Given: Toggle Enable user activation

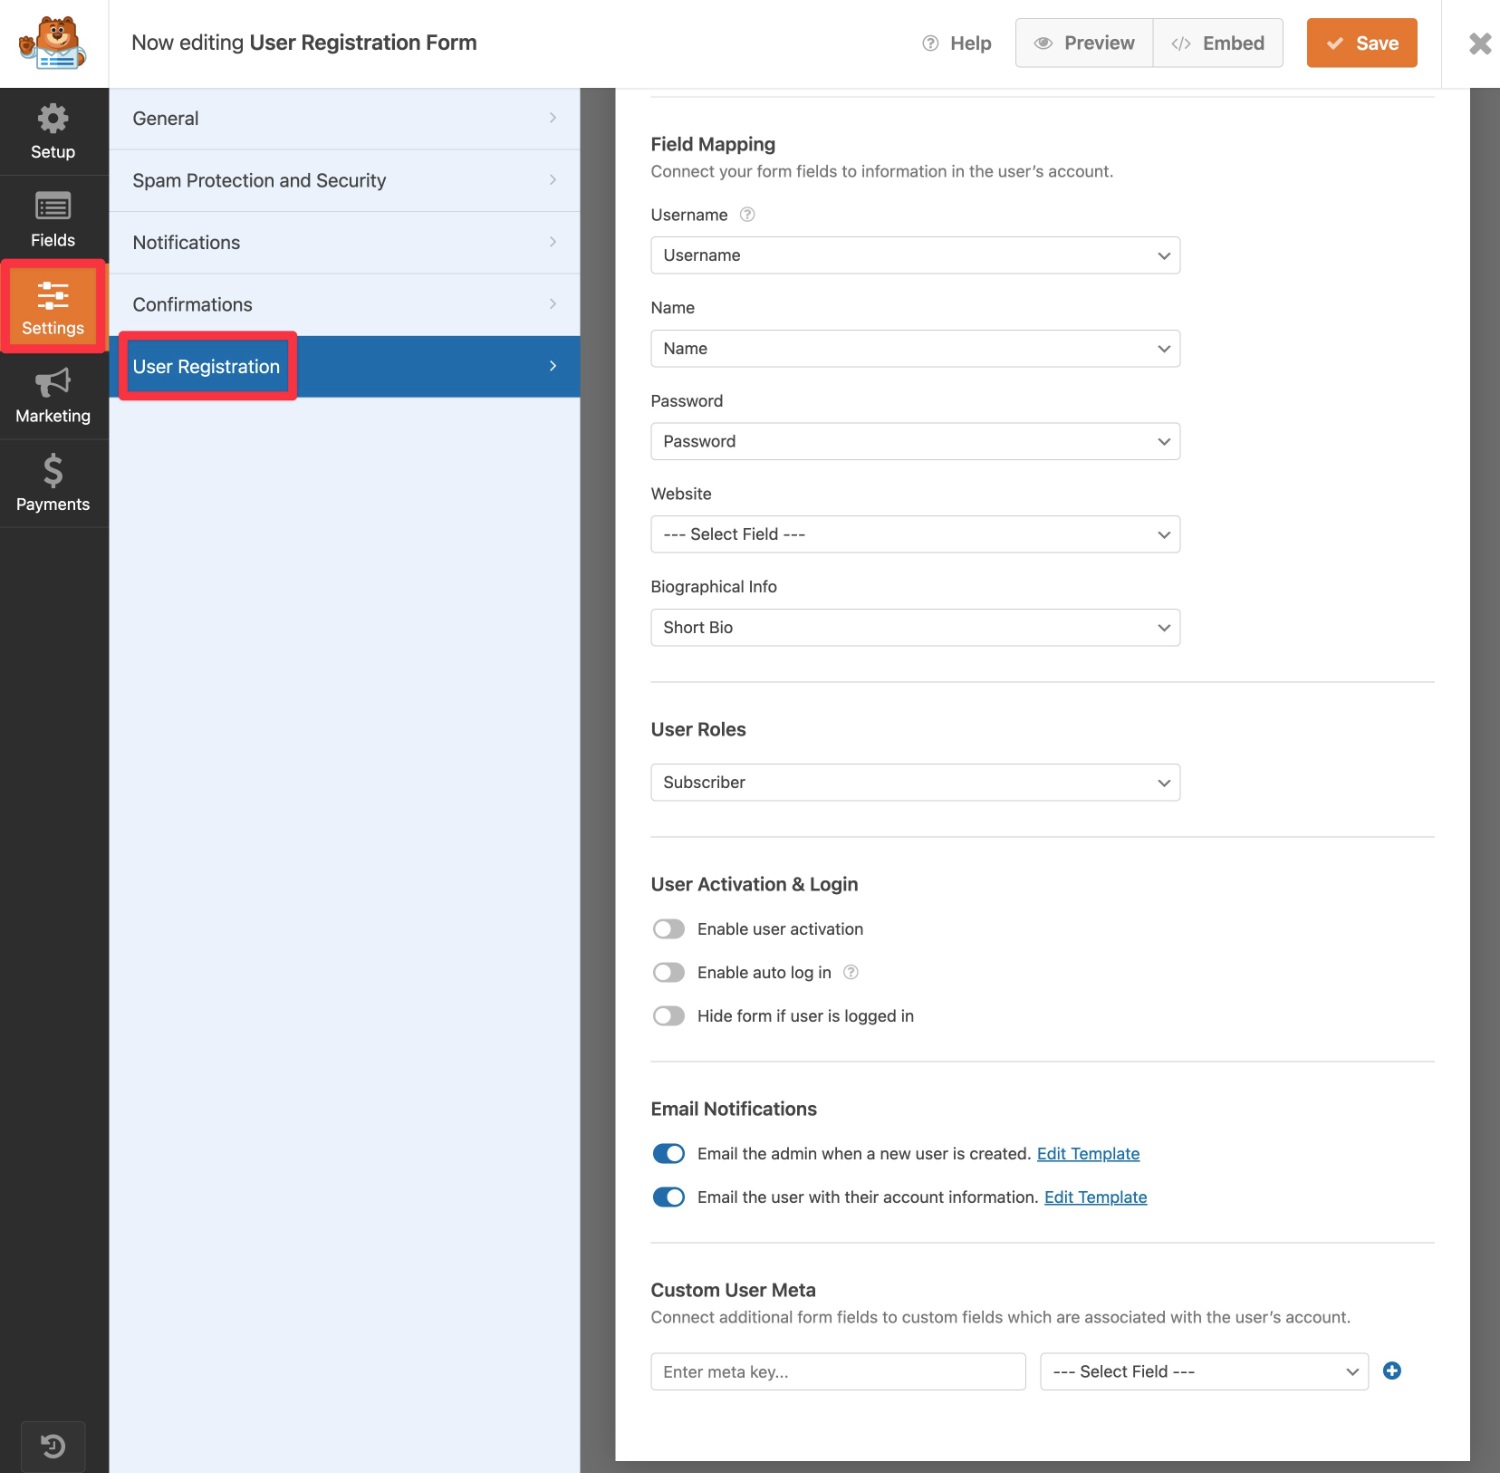Looking at the screenshot, I should [x=669, y=929].
